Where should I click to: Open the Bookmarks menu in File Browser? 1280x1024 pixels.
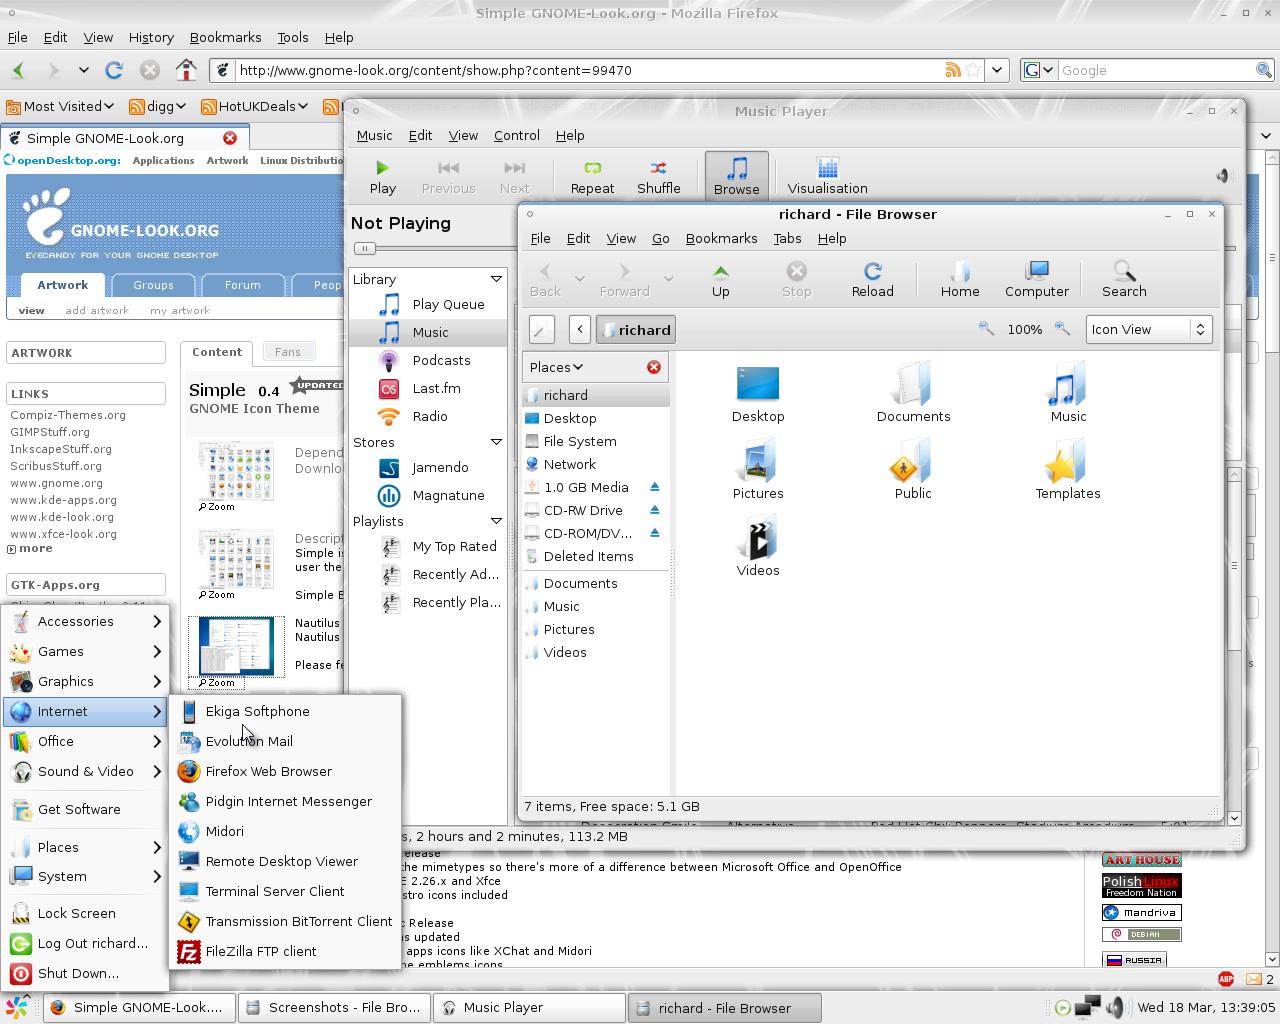(x=721, y=238)
